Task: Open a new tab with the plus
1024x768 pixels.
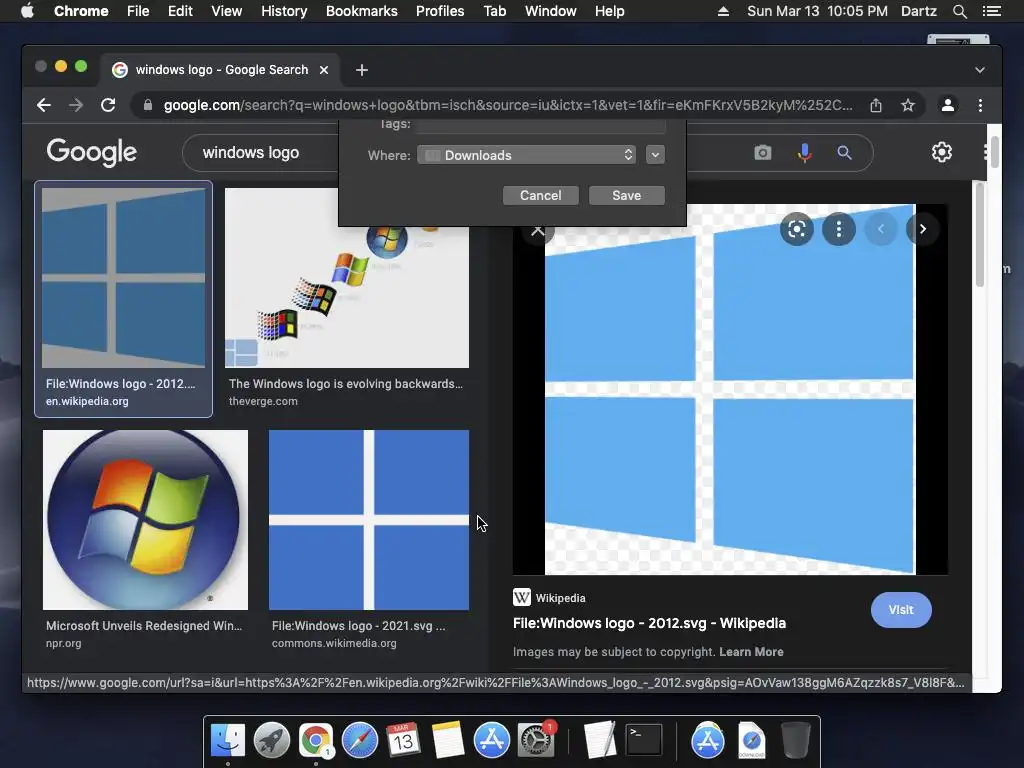Action: (362, 70)
